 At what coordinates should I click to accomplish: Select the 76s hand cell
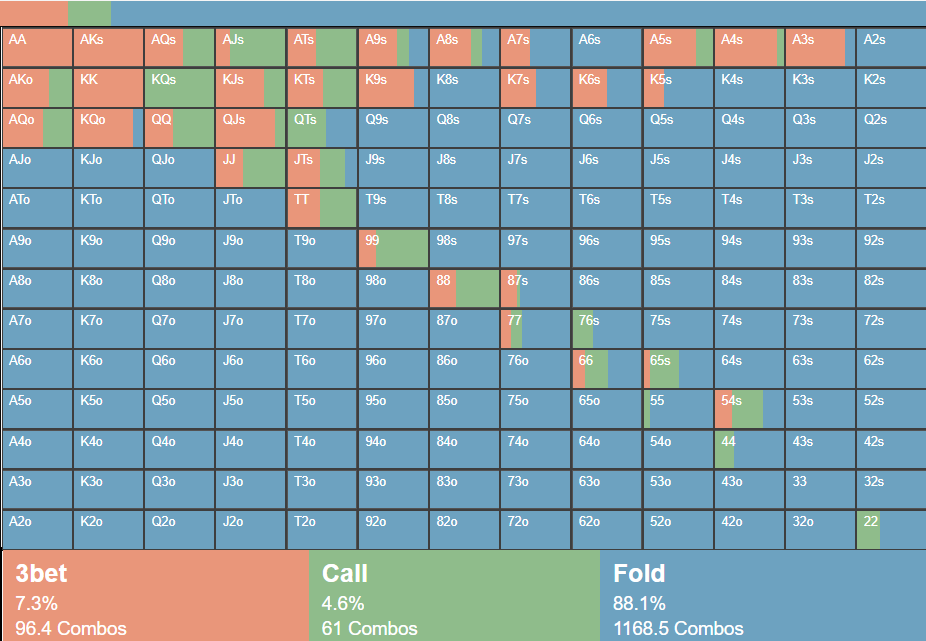click(x=606, y=328)
